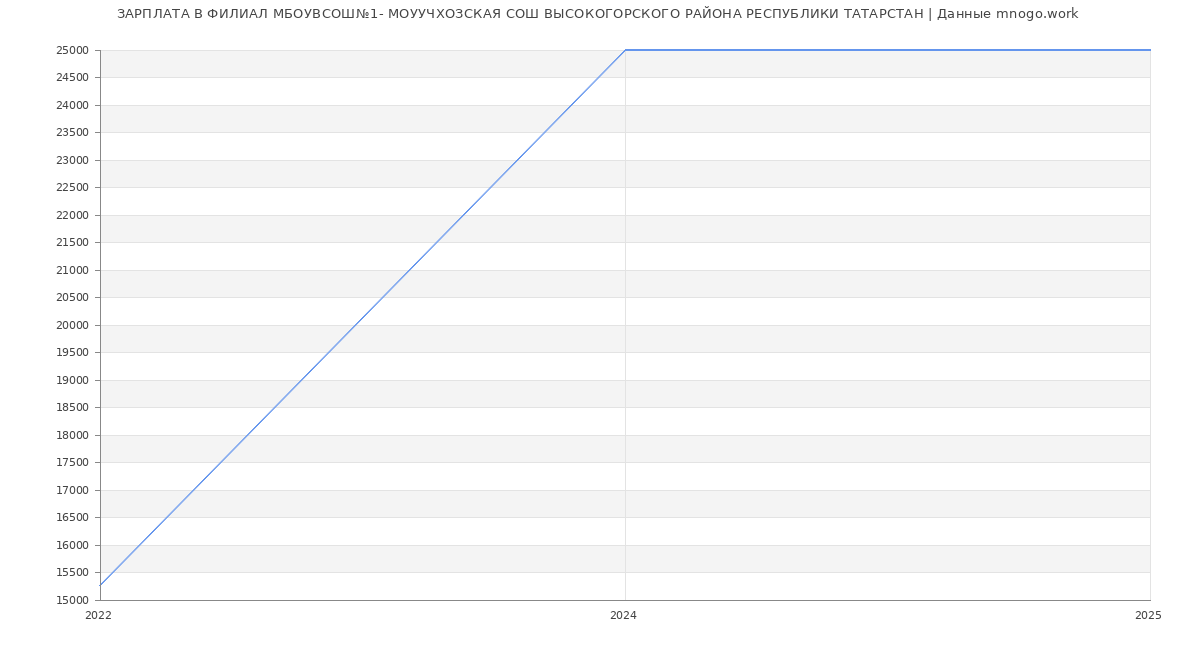Click the line's starting point at 2022
Viewport: 1200px width, 650px height.
[x=101, y=585]
